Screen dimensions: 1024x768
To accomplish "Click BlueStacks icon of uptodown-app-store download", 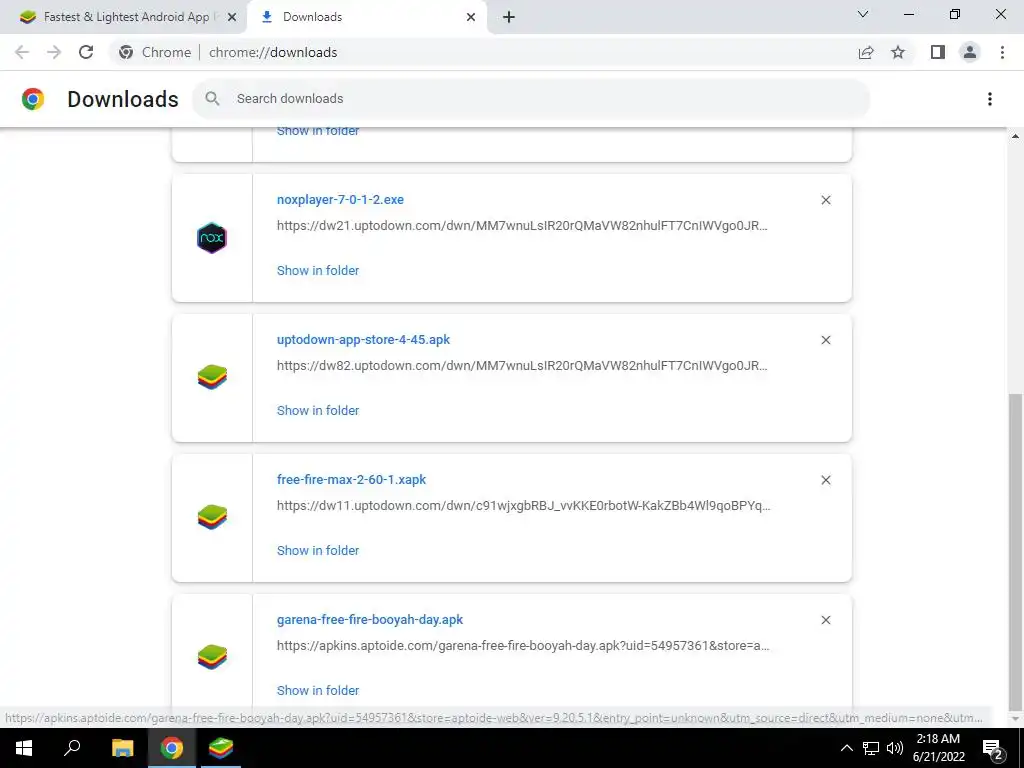I will (x=212, y=377).
